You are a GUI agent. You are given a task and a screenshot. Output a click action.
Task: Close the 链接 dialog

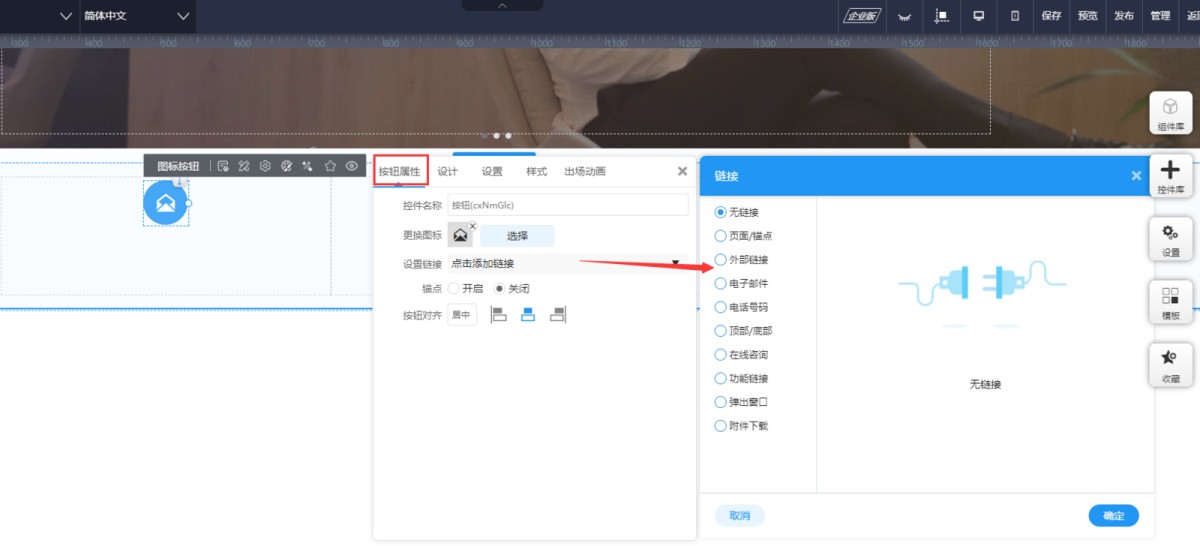[x=1136, y=175]
